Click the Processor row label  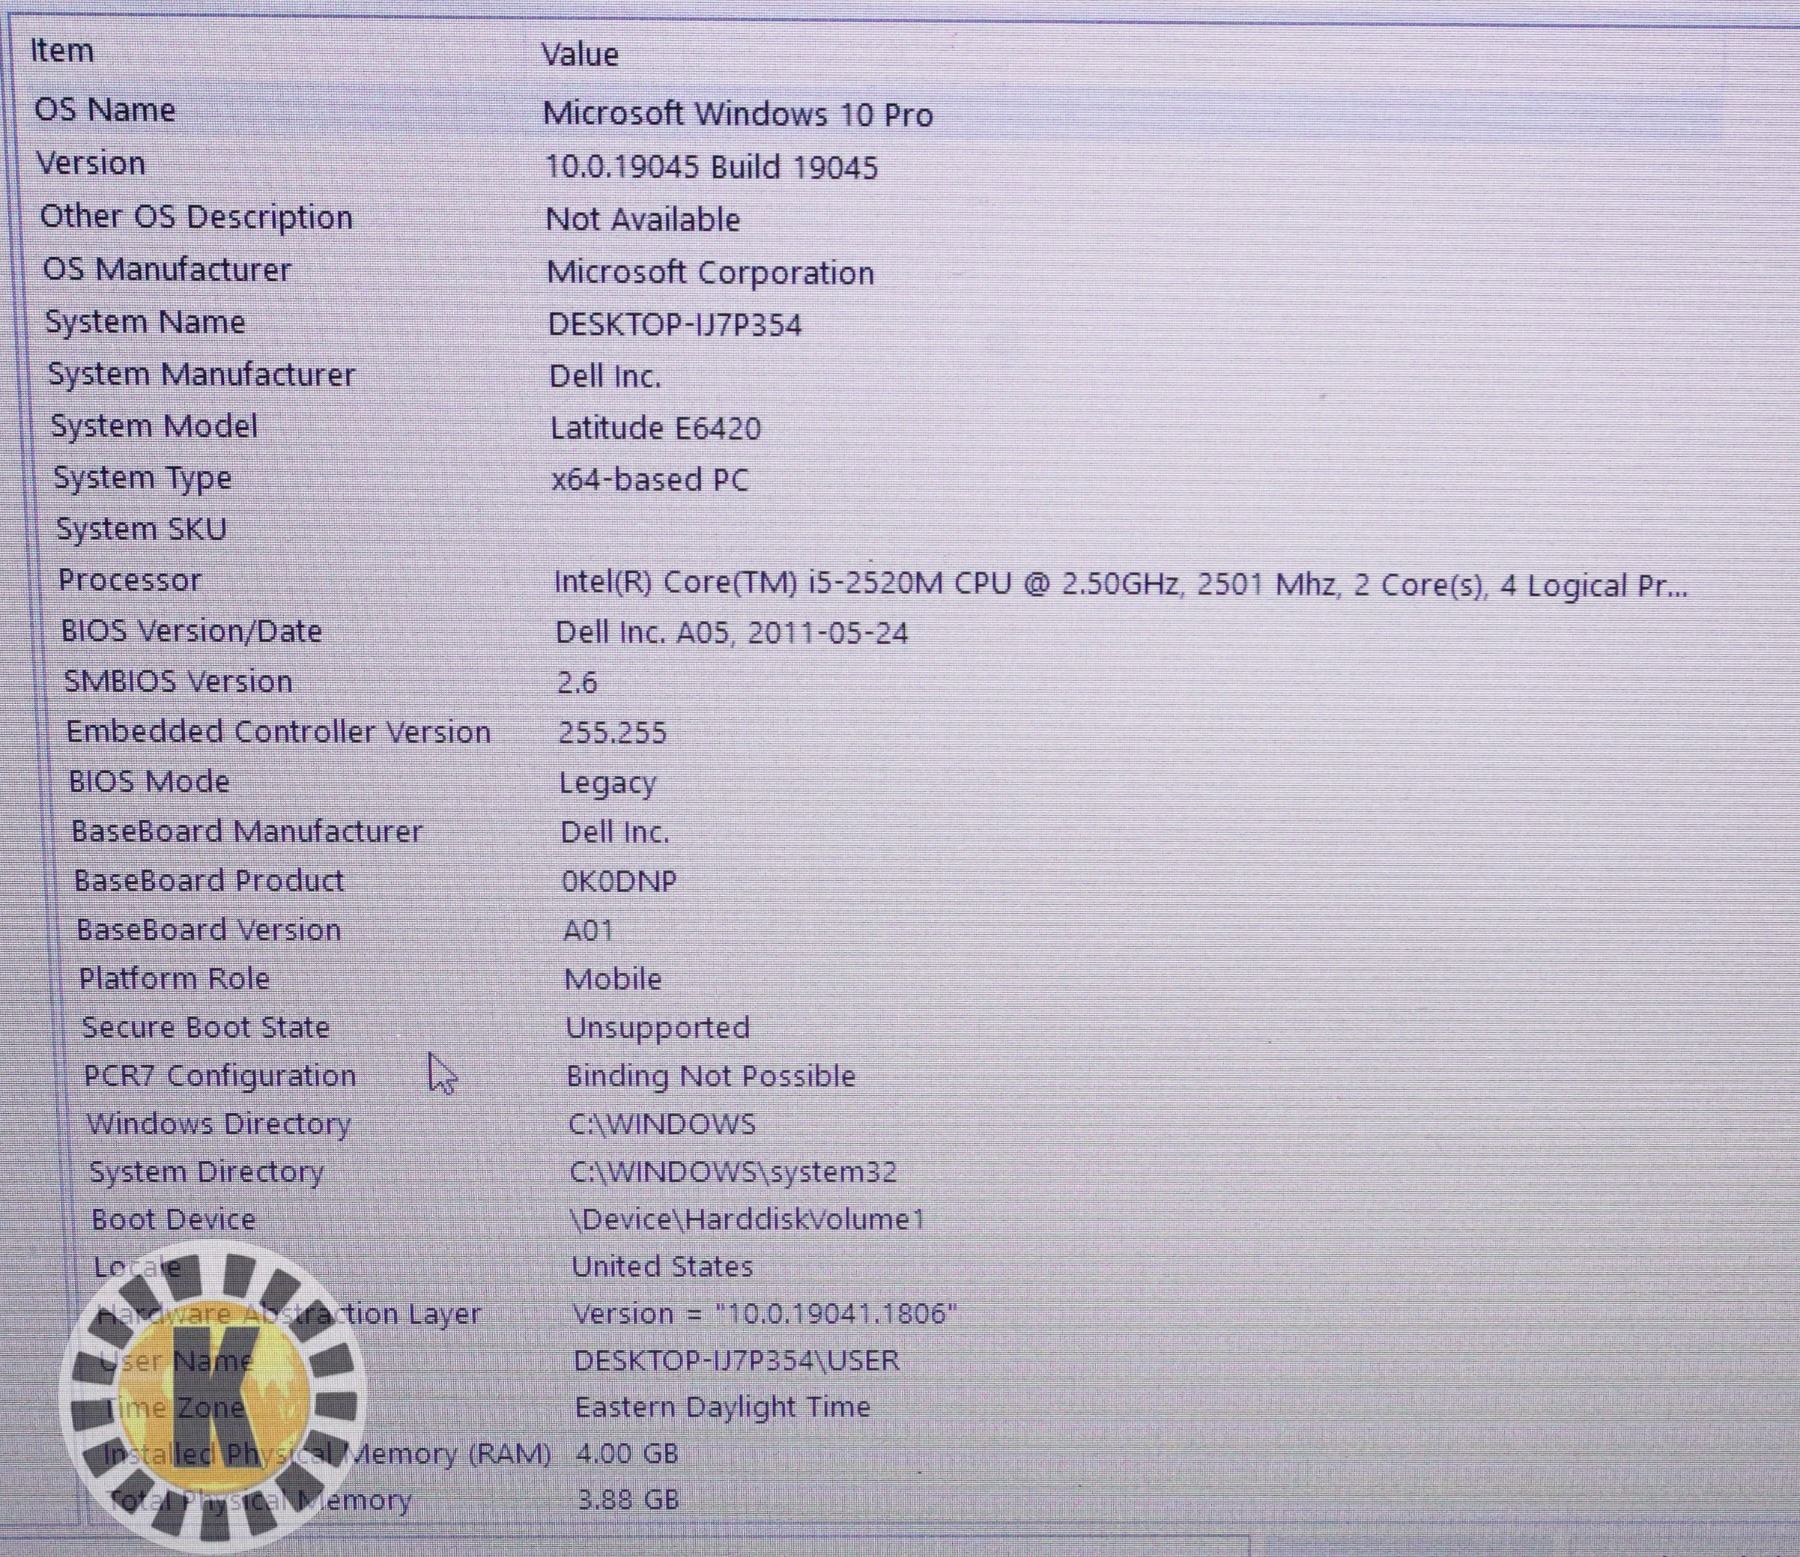(x=130, y=580)
